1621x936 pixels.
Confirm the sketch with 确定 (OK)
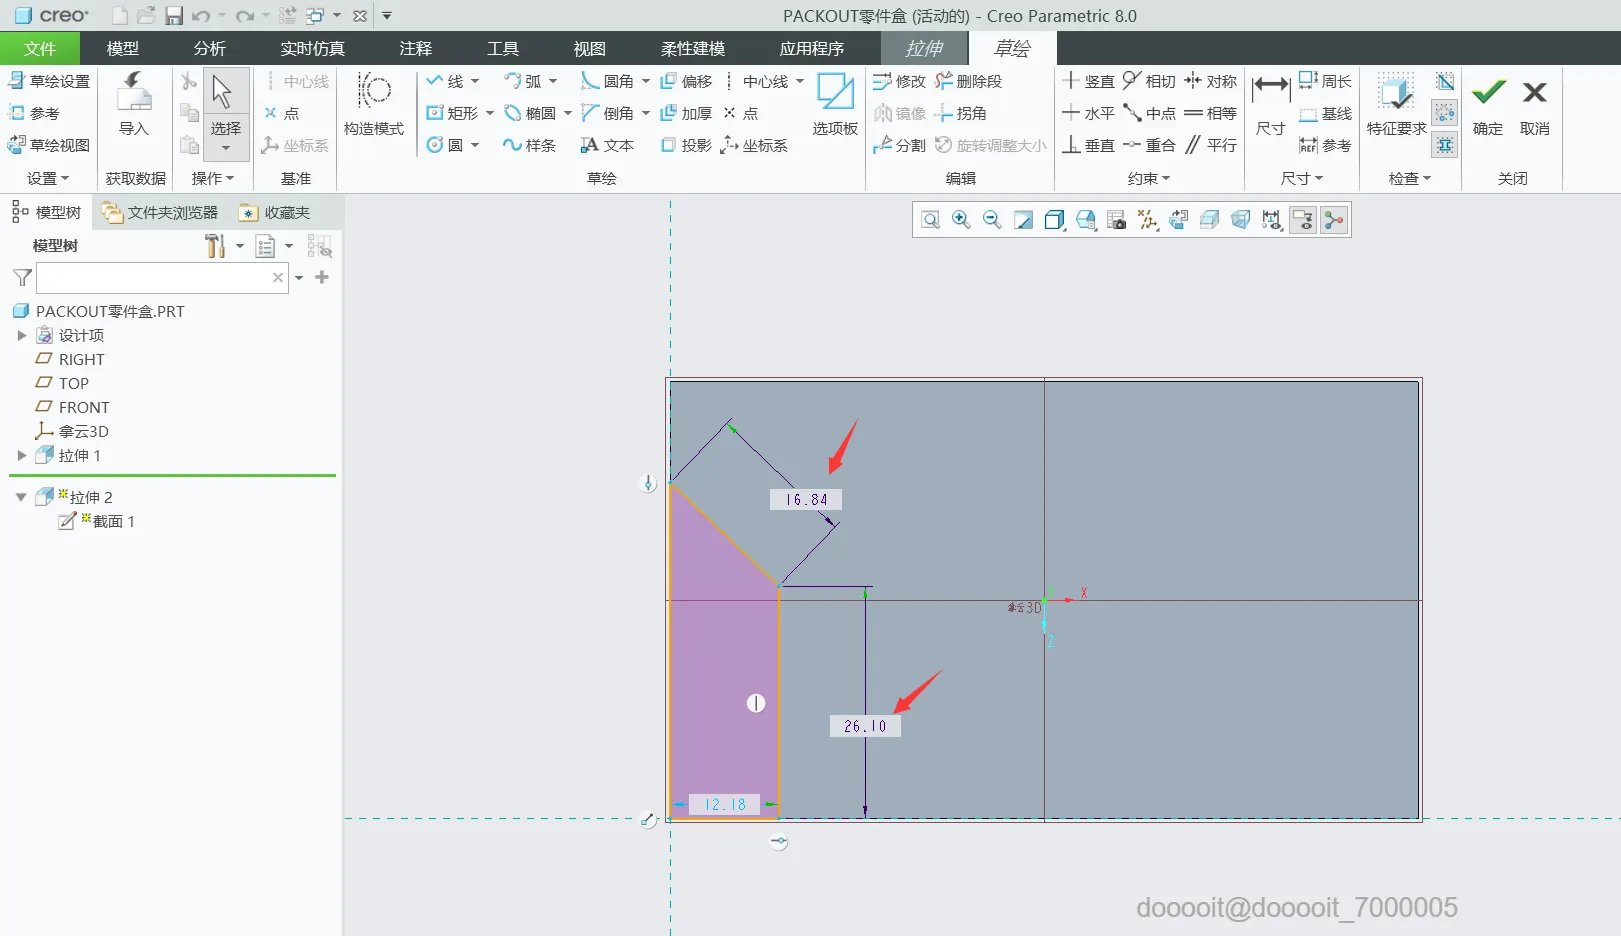tap(1488, 105)
